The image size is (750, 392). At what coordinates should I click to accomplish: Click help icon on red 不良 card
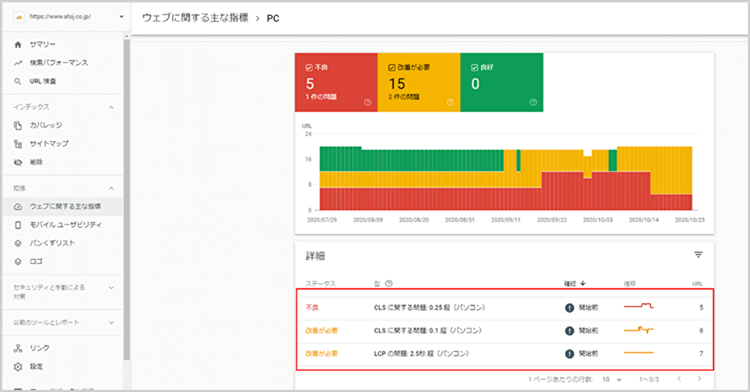point(367,102)
